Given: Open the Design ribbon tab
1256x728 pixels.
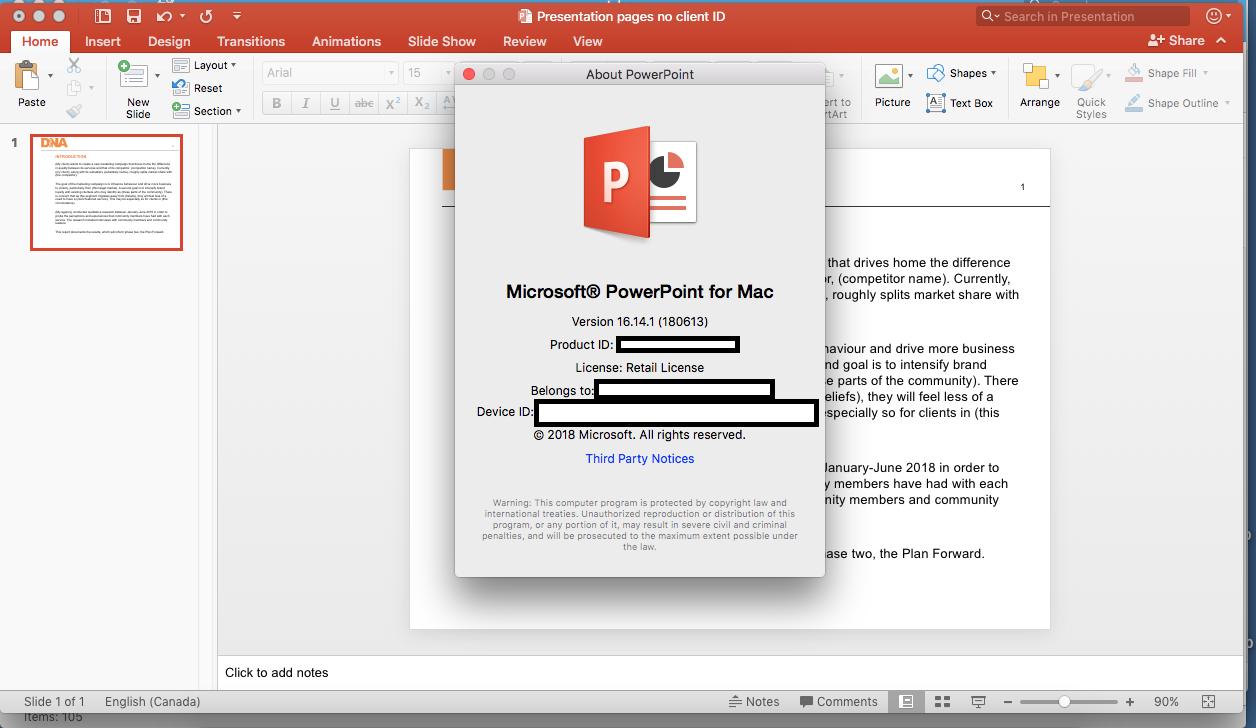Looking at the screenshot, I should click(x=169, y=41).
